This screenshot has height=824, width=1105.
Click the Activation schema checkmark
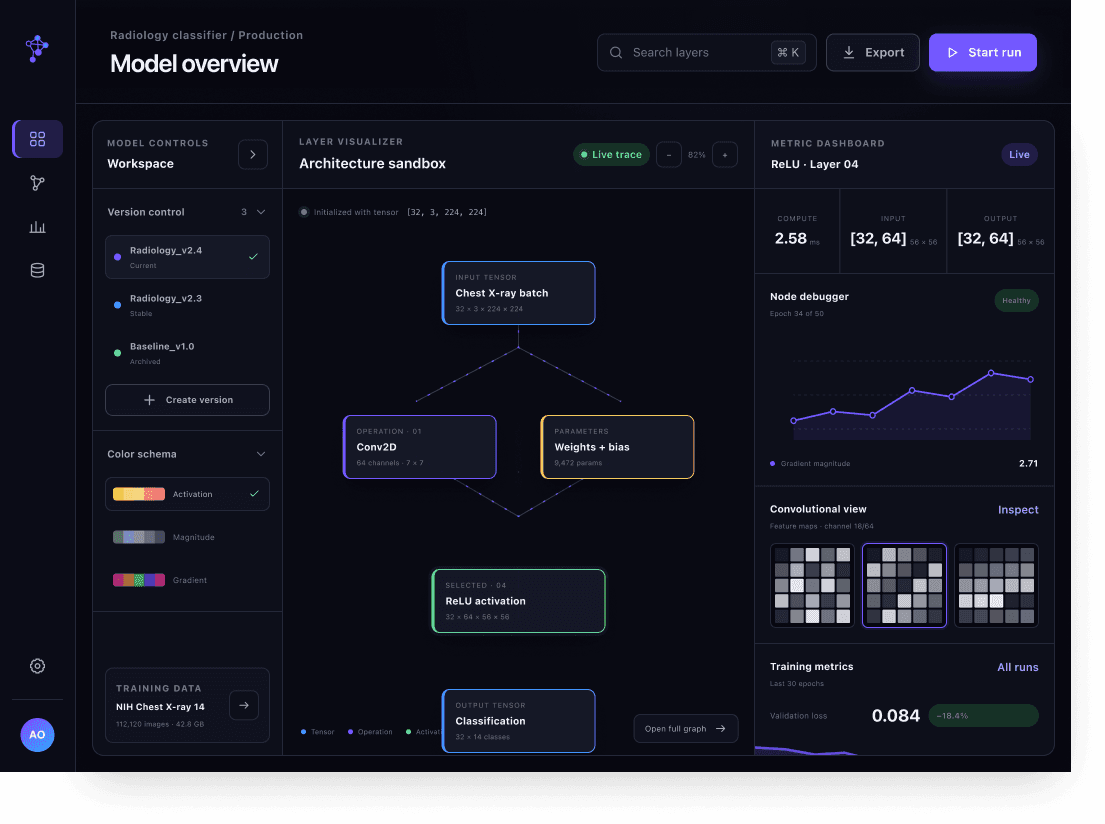point(254,493)
